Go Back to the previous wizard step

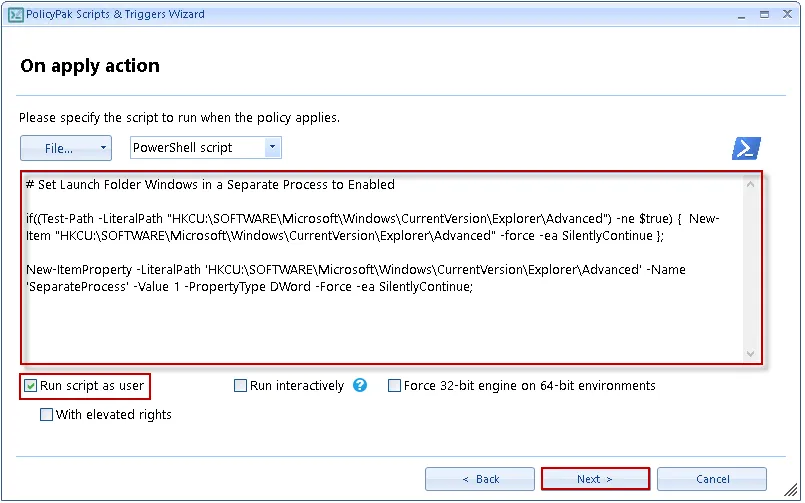click(x=479, y=479)
